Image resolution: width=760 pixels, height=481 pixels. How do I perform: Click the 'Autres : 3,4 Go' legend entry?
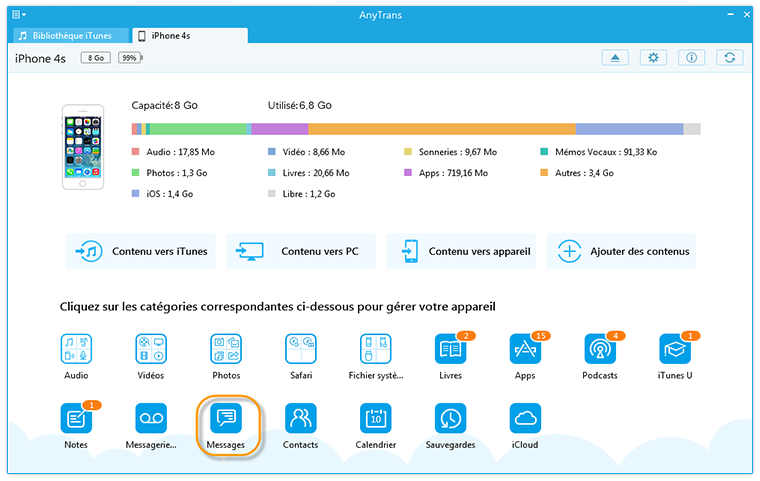pyautogui.click(x=577, y=173)
